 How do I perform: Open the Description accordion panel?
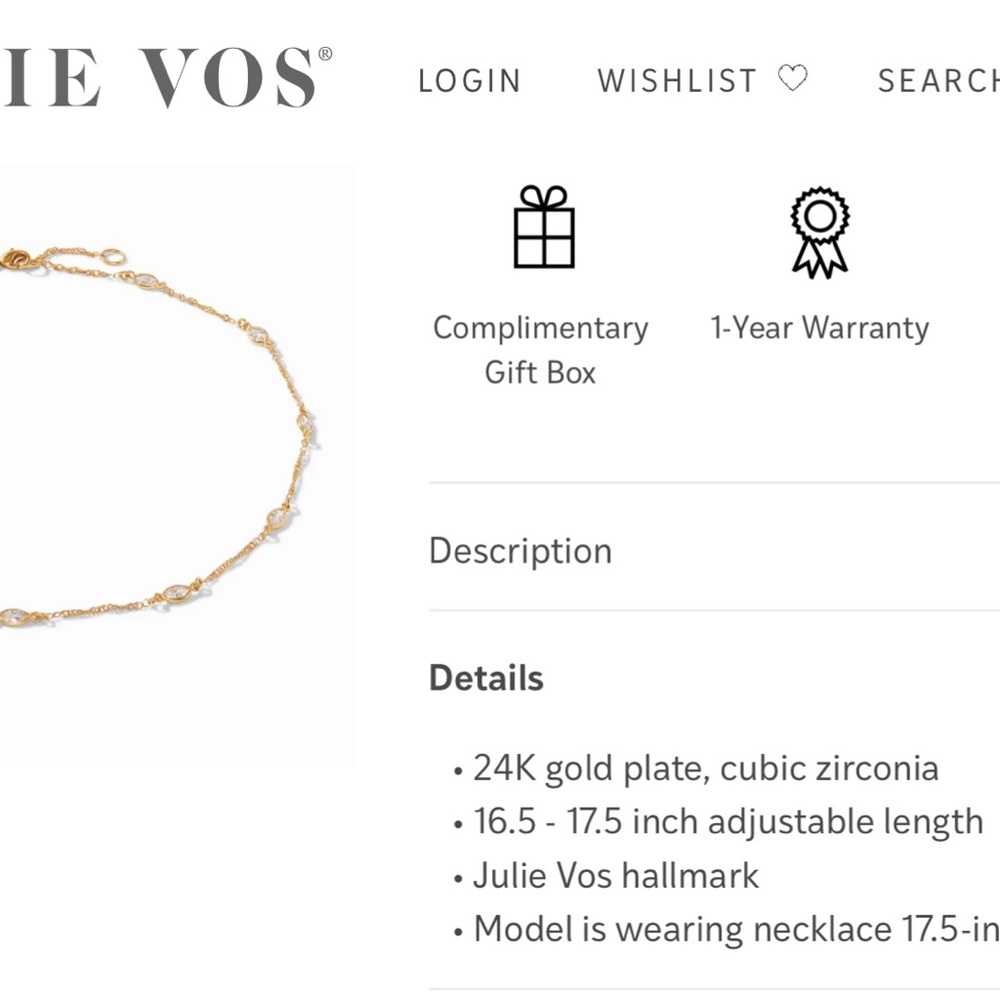(520, 550)
